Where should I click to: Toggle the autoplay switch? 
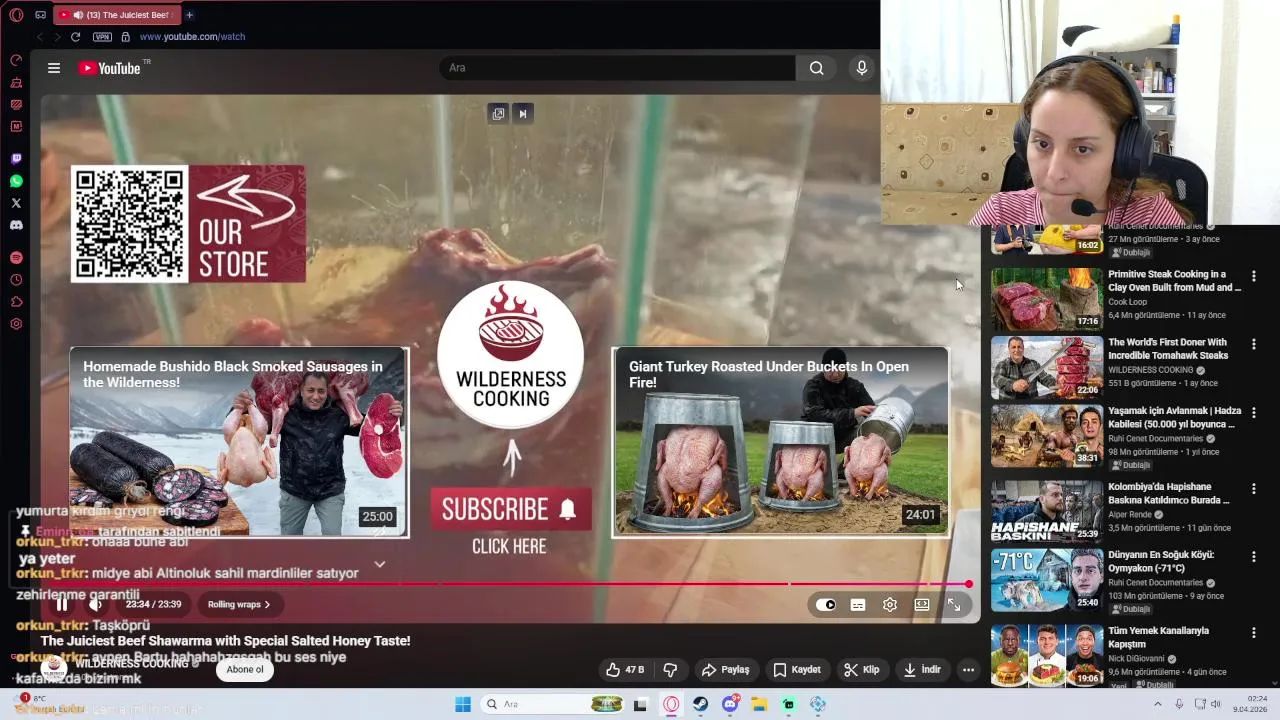826,605
